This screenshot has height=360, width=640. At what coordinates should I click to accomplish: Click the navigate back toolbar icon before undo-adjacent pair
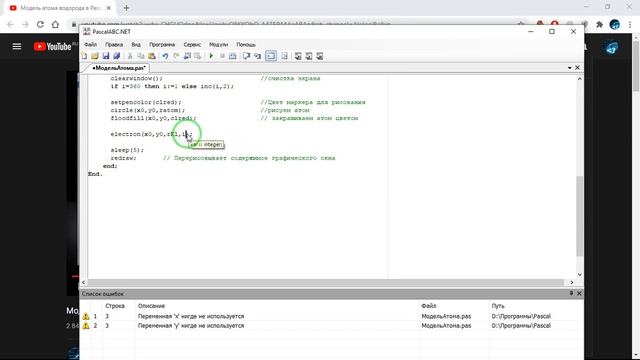coord(187,56)
